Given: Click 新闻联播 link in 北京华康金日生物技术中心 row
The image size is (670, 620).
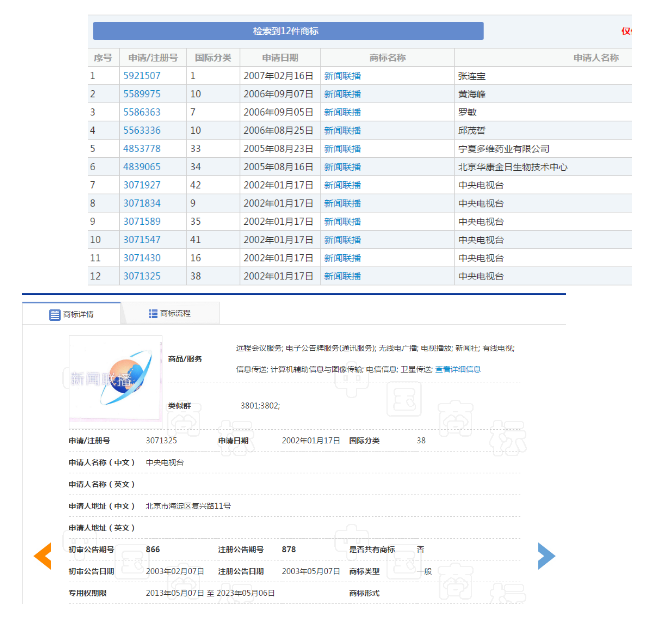Looking at the screenshot, I should [x=342, y=167].
